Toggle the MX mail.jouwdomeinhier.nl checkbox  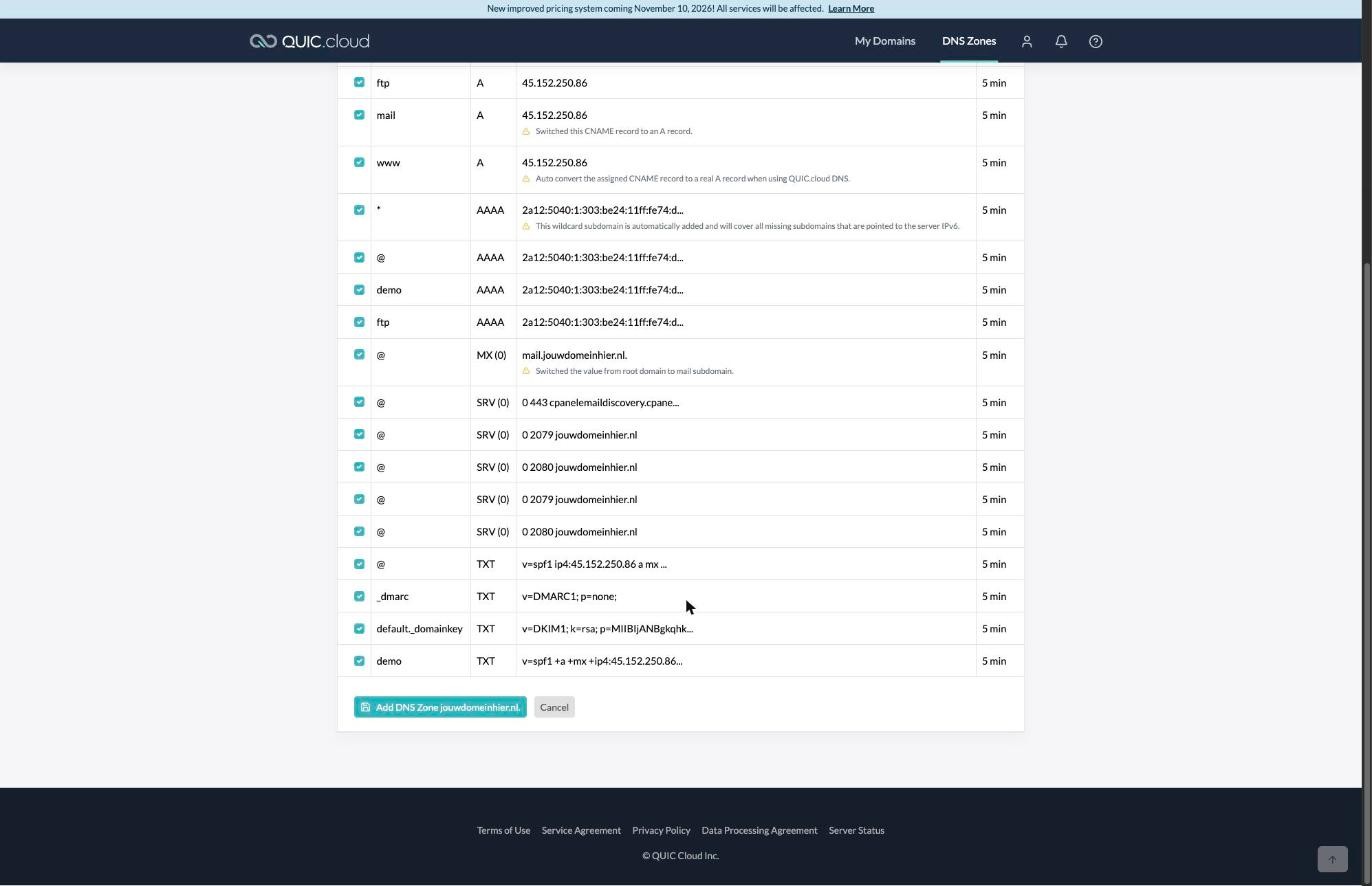[x=359, y=354]
